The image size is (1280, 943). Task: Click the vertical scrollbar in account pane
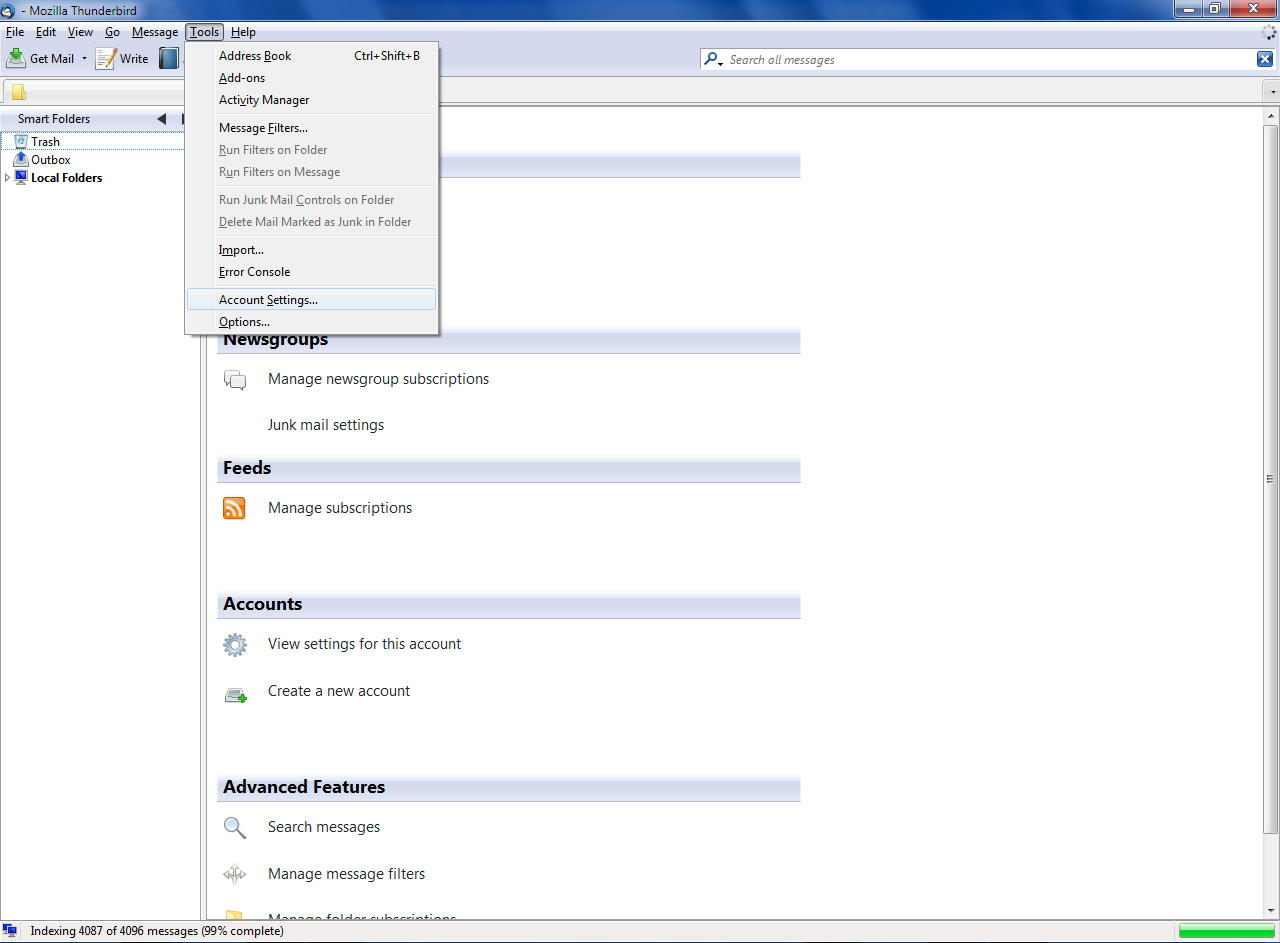point(1272,480)
